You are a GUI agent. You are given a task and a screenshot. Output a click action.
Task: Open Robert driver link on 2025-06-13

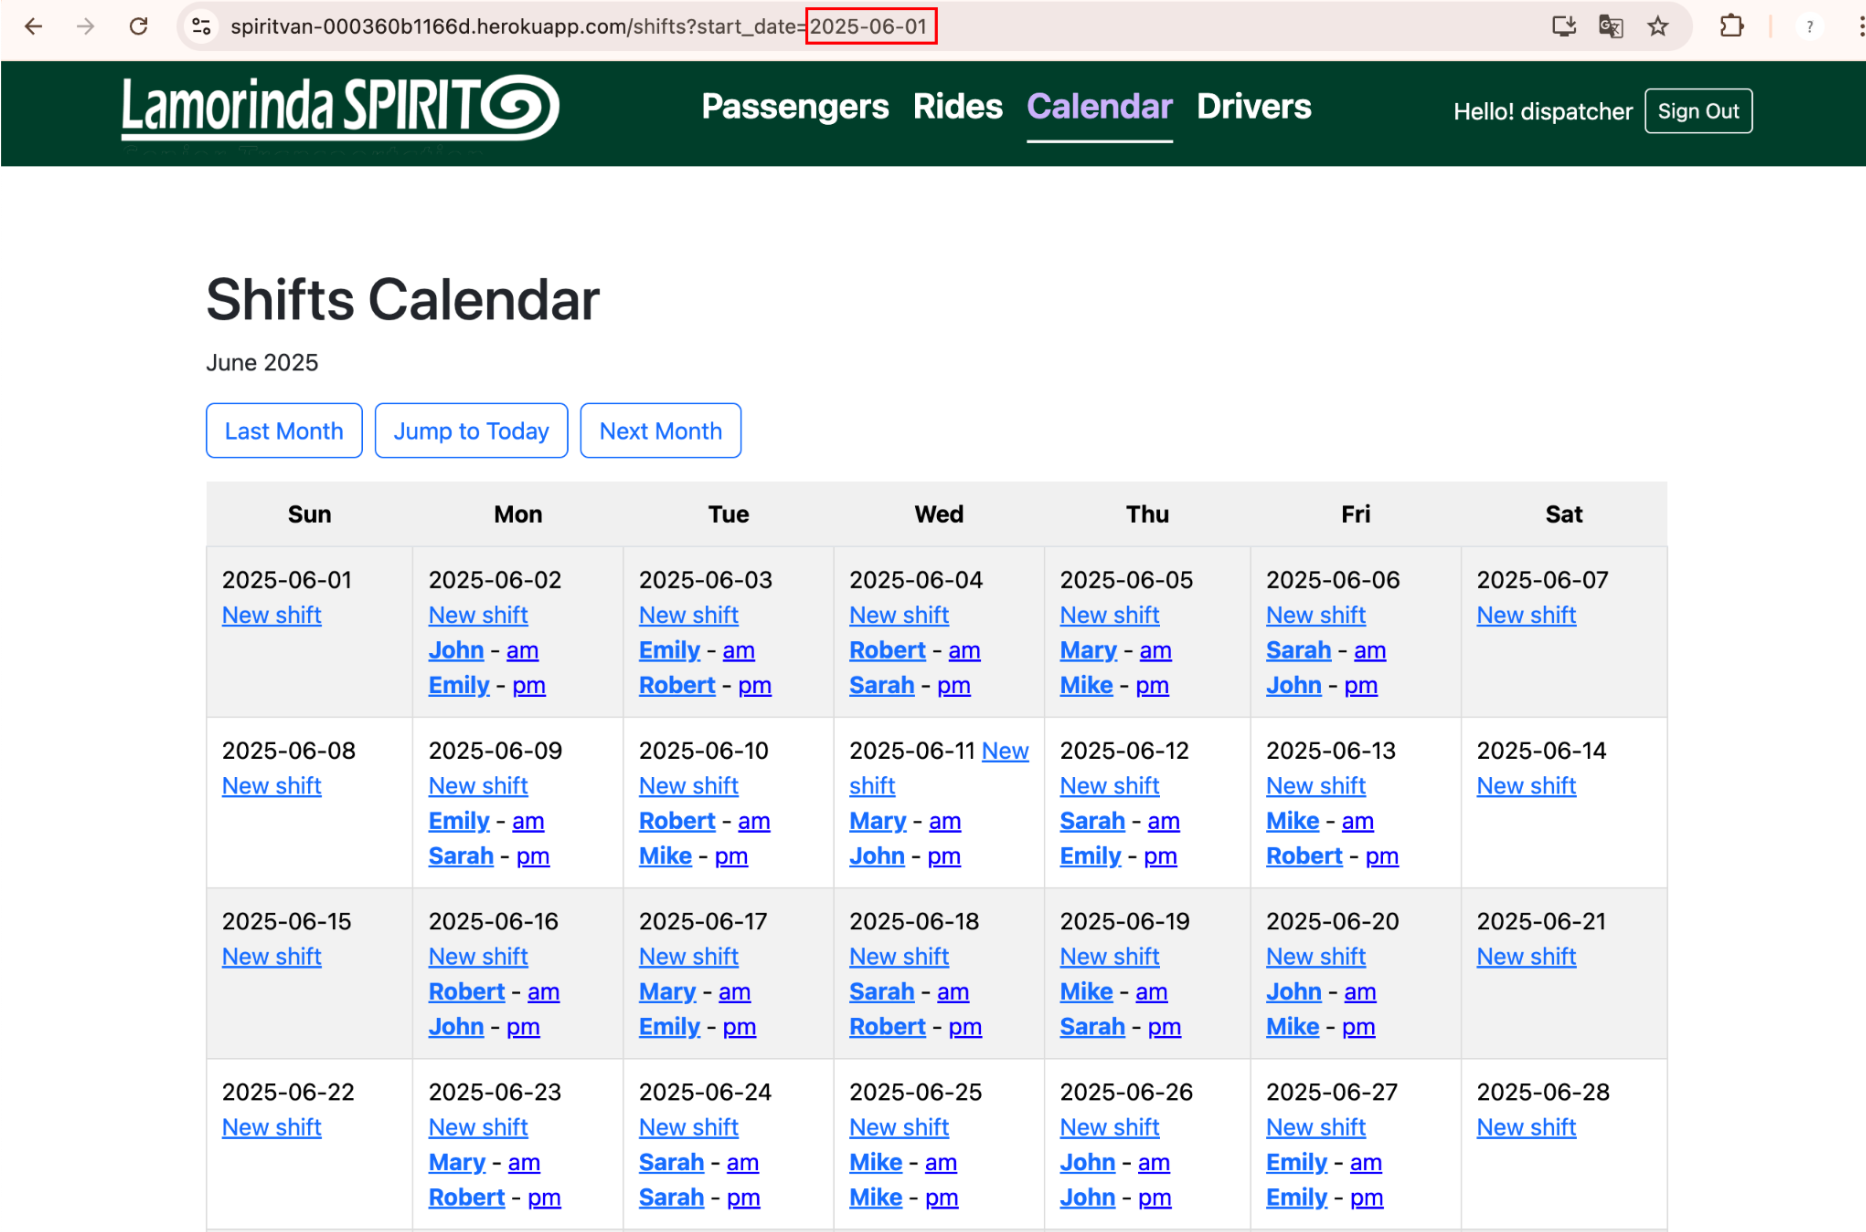pos(1304,856)
